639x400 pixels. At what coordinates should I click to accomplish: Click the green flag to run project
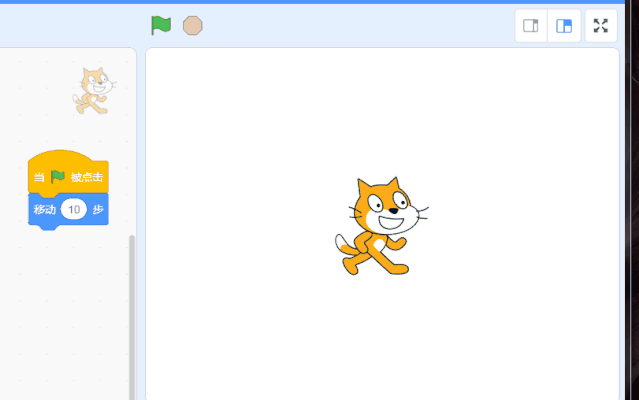(x=161, y=26)
